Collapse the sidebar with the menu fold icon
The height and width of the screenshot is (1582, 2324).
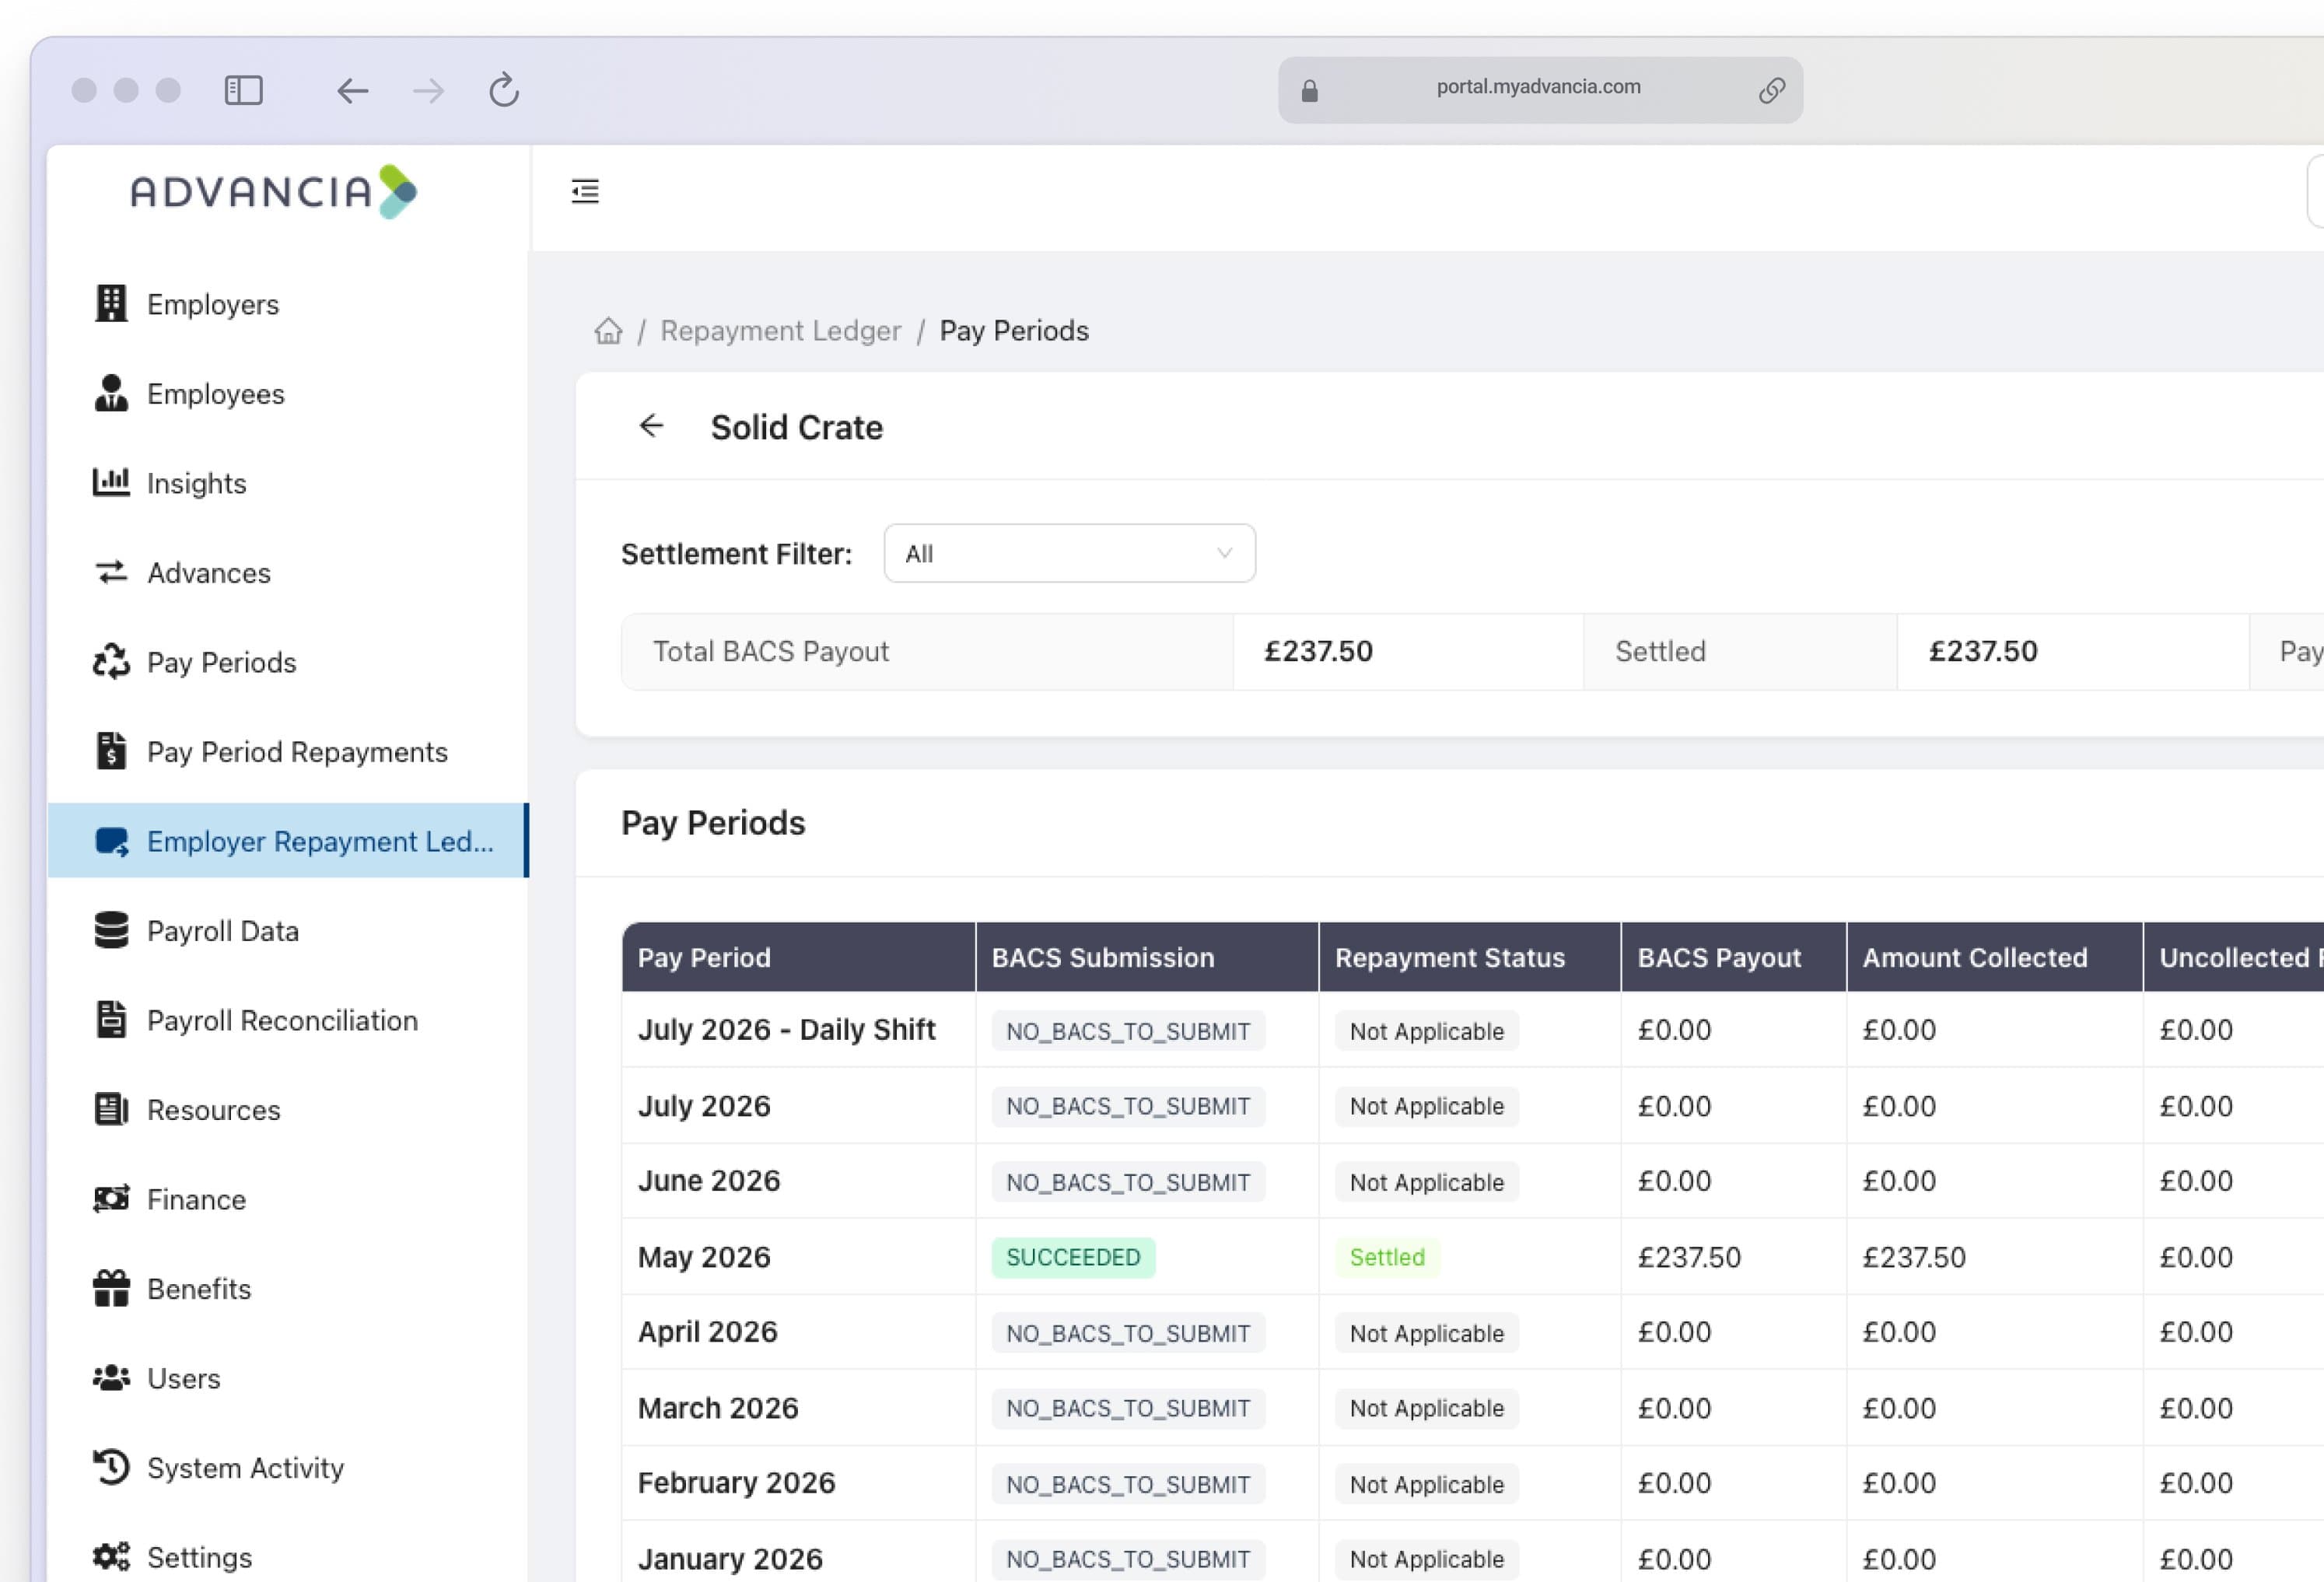[585, 191]
